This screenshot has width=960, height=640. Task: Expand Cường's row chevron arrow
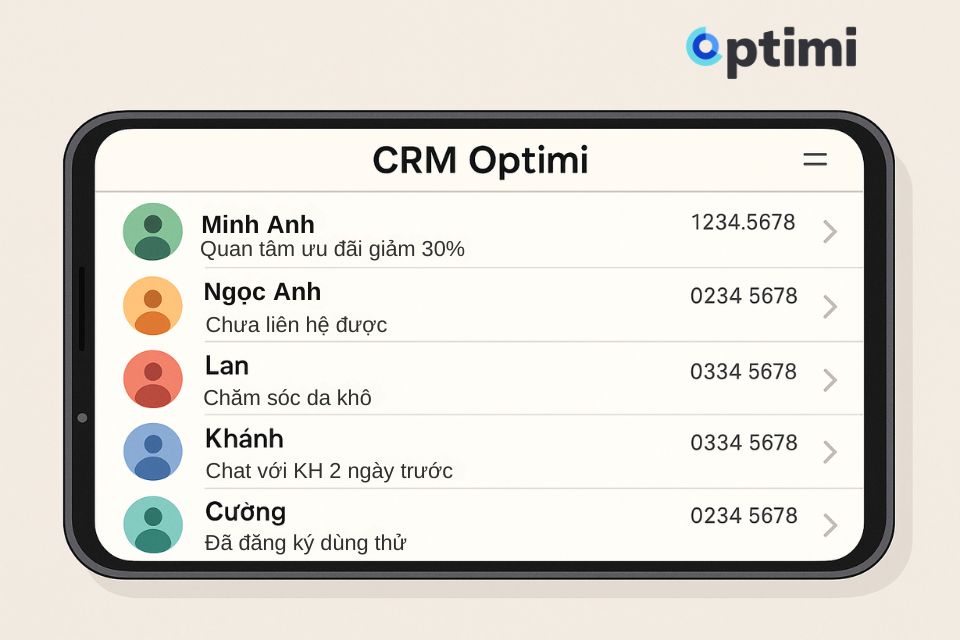click(830, 525)
